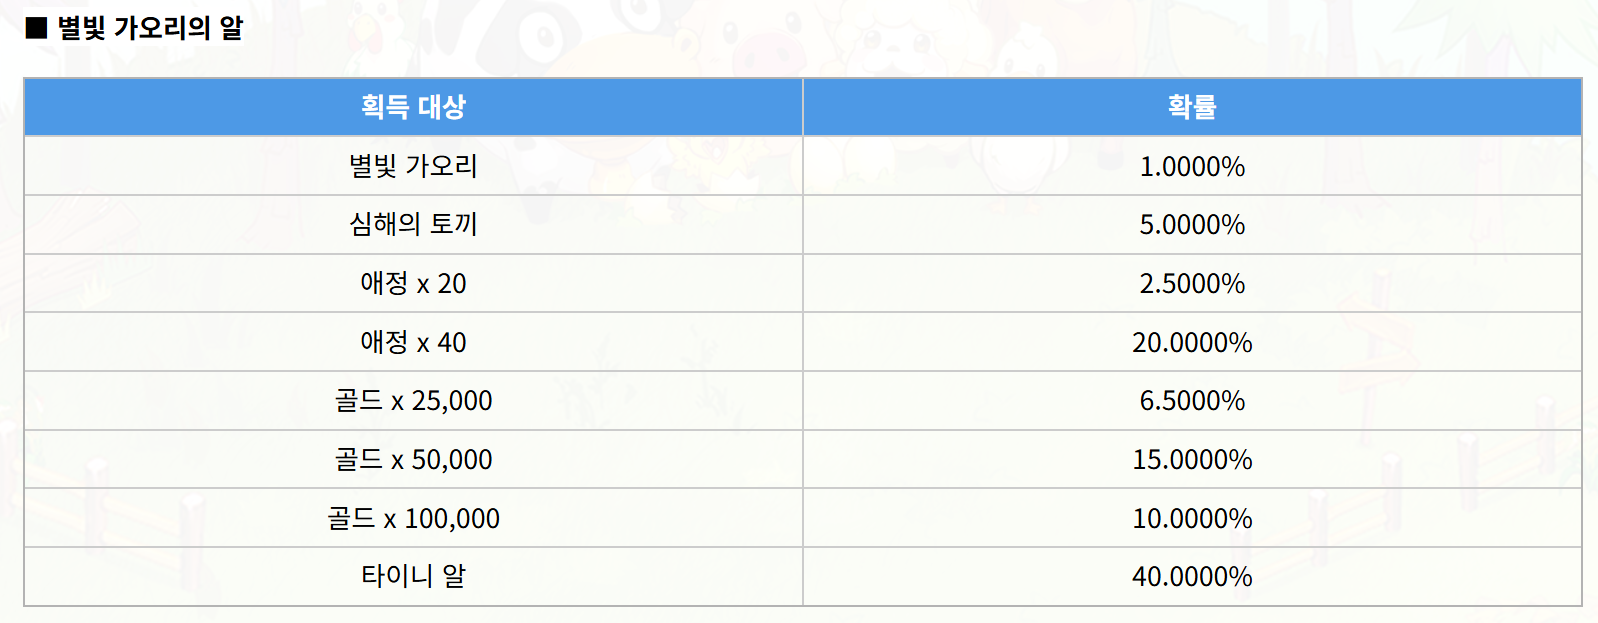The image size is (1598, 623).
Task: Select the 확률 column header
Action: click(x=1192, y=107)
